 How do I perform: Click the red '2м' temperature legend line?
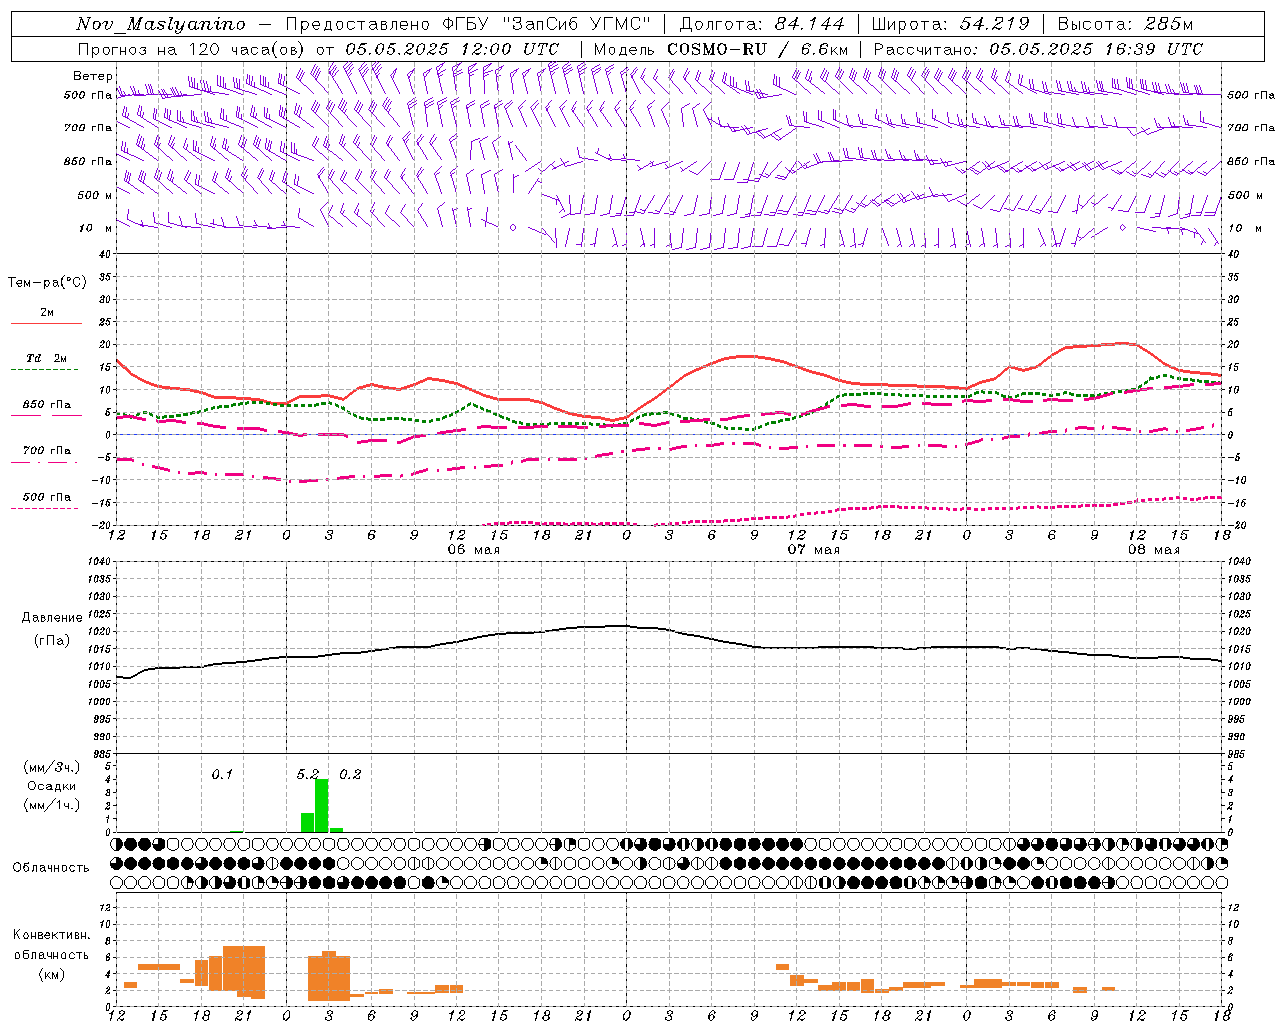46,323
